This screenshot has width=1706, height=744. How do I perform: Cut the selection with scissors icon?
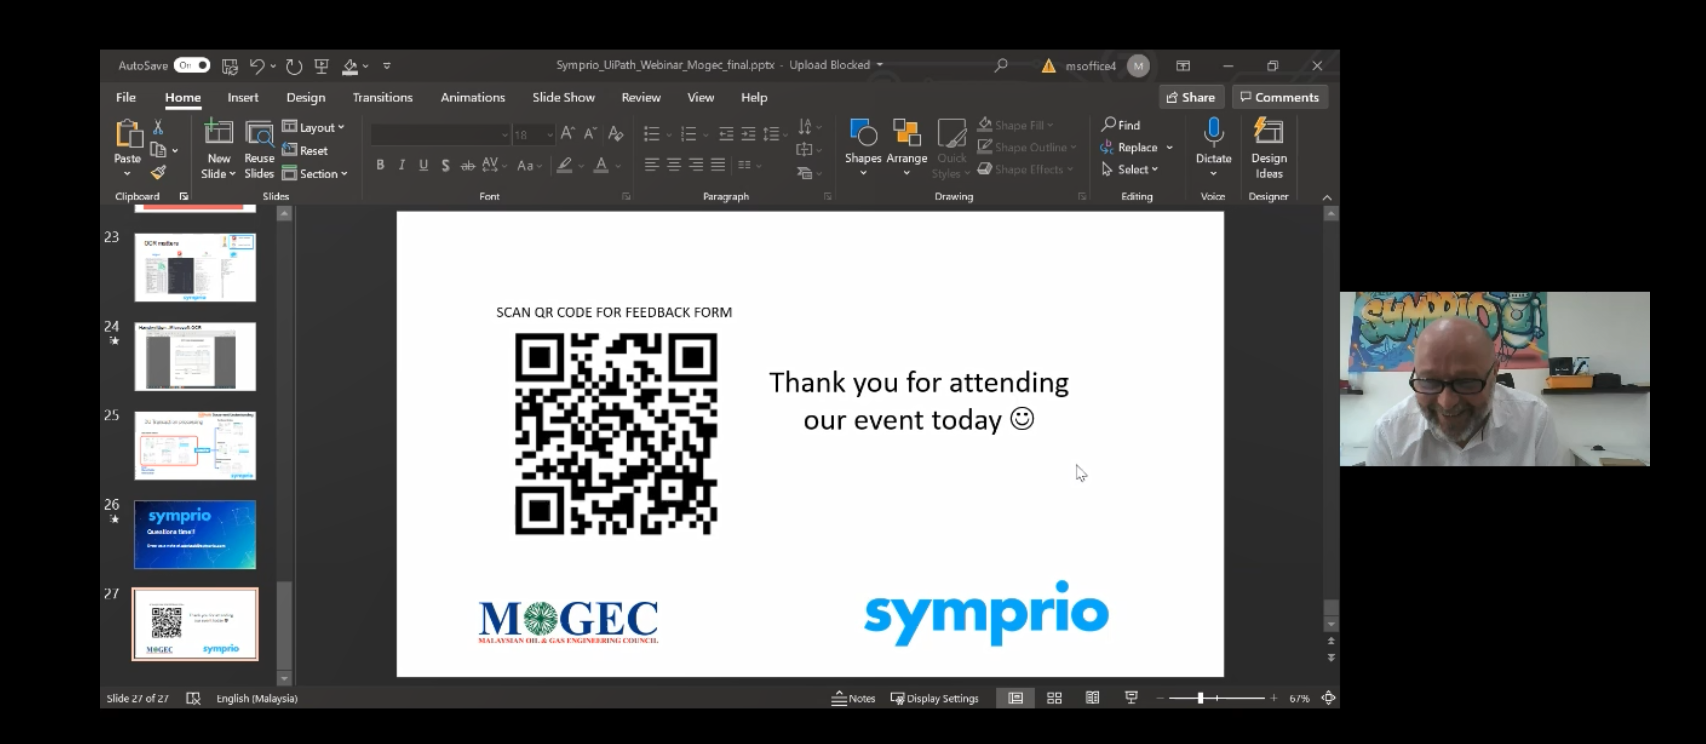[x=158, y=127]
